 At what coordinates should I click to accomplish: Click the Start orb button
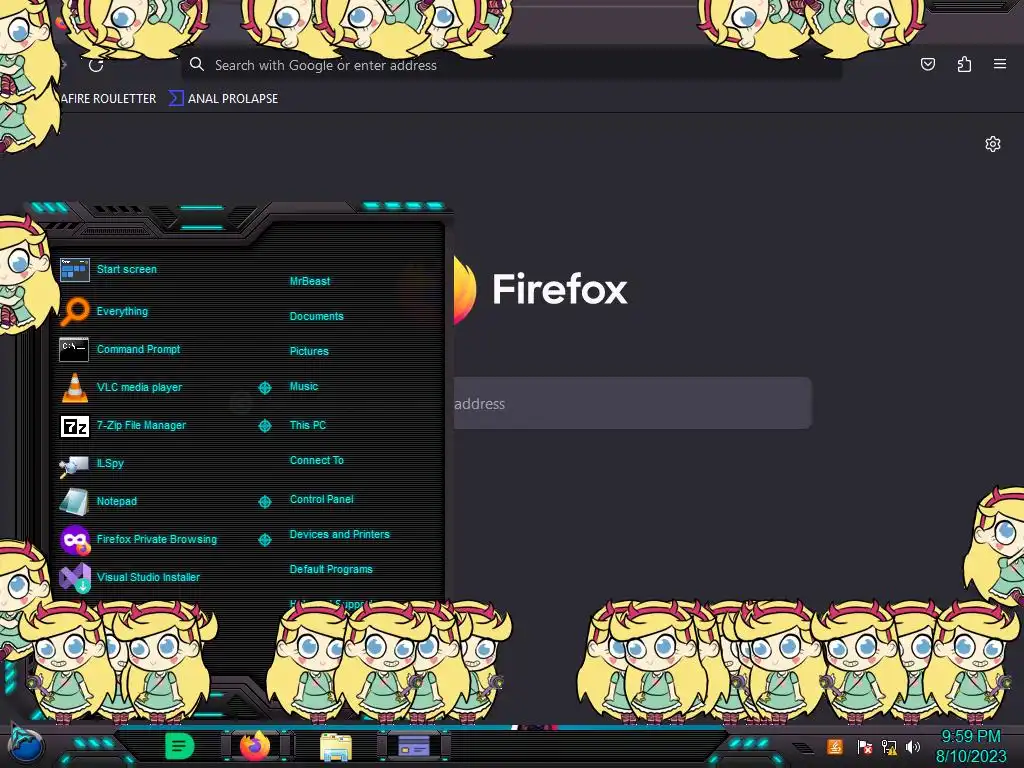(26, 746)
